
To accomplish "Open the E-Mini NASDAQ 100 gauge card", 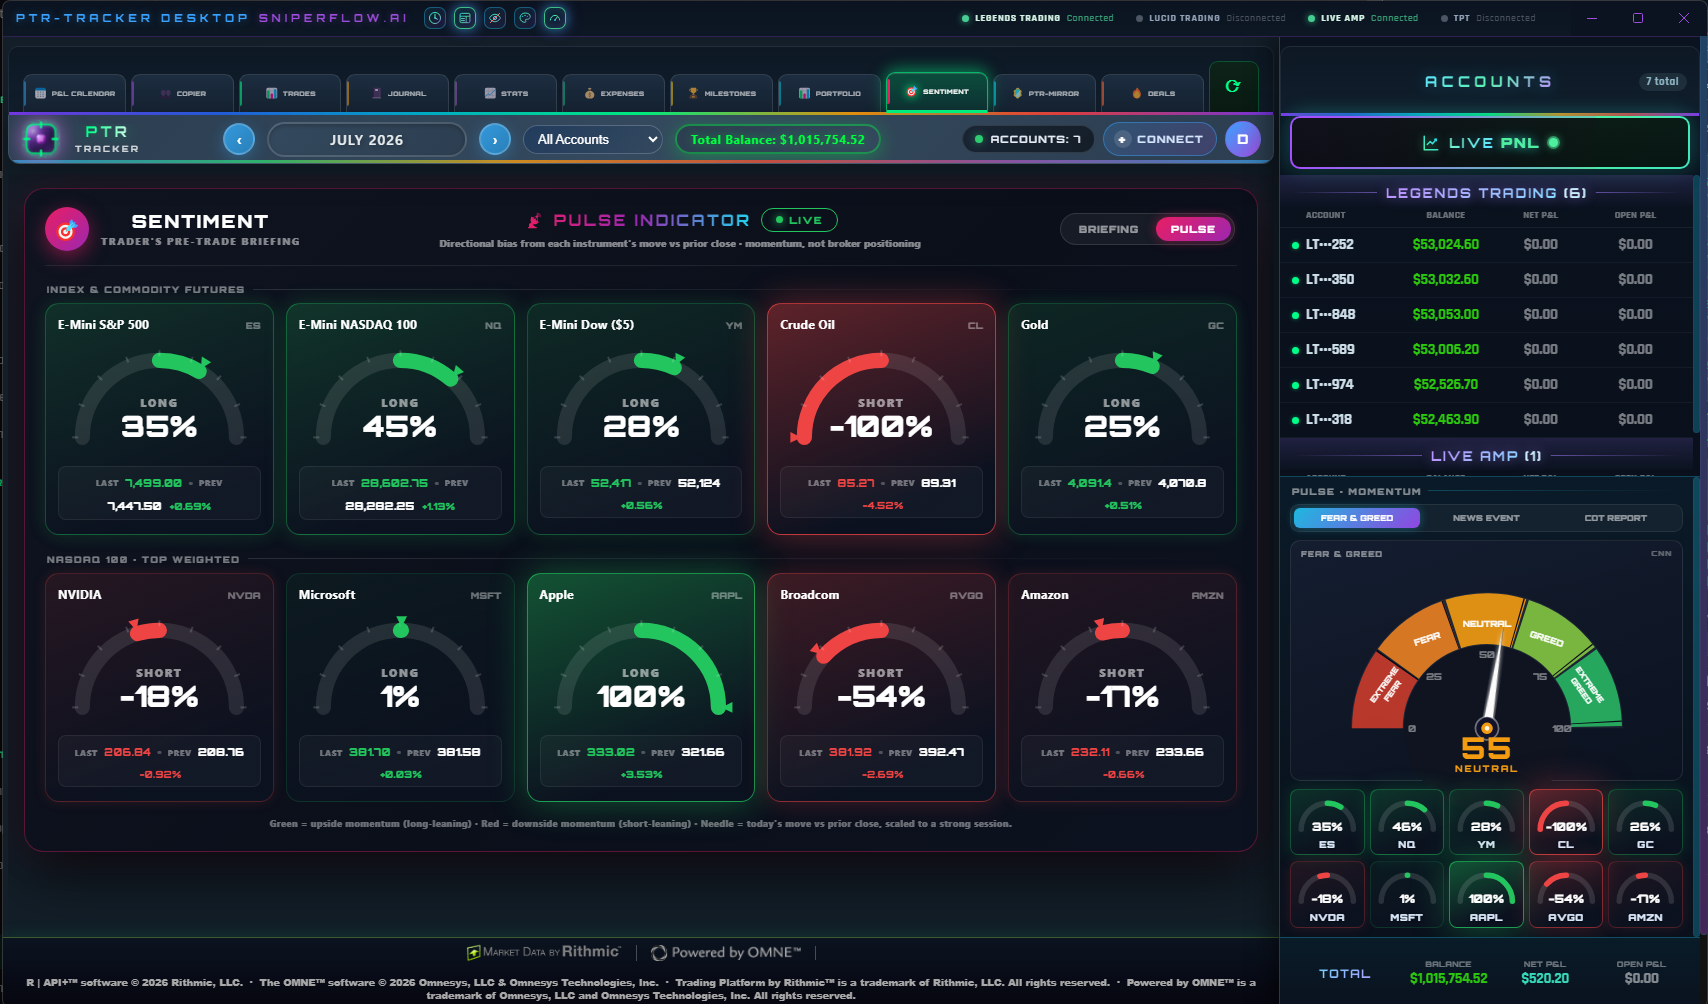I will click(x=400, y=419).
